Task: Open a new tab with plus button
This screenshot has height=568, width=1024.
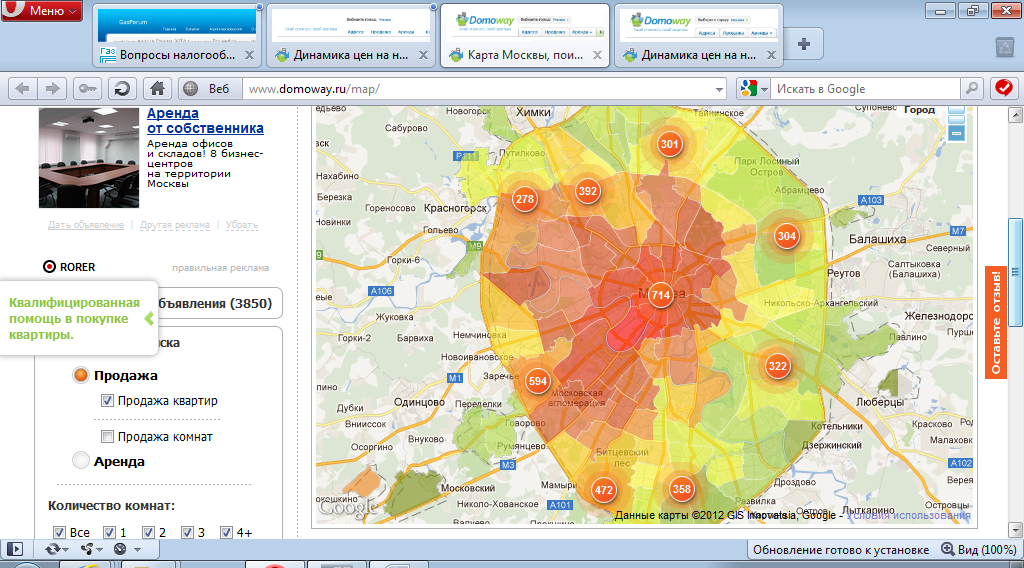Action: (804, 44)
